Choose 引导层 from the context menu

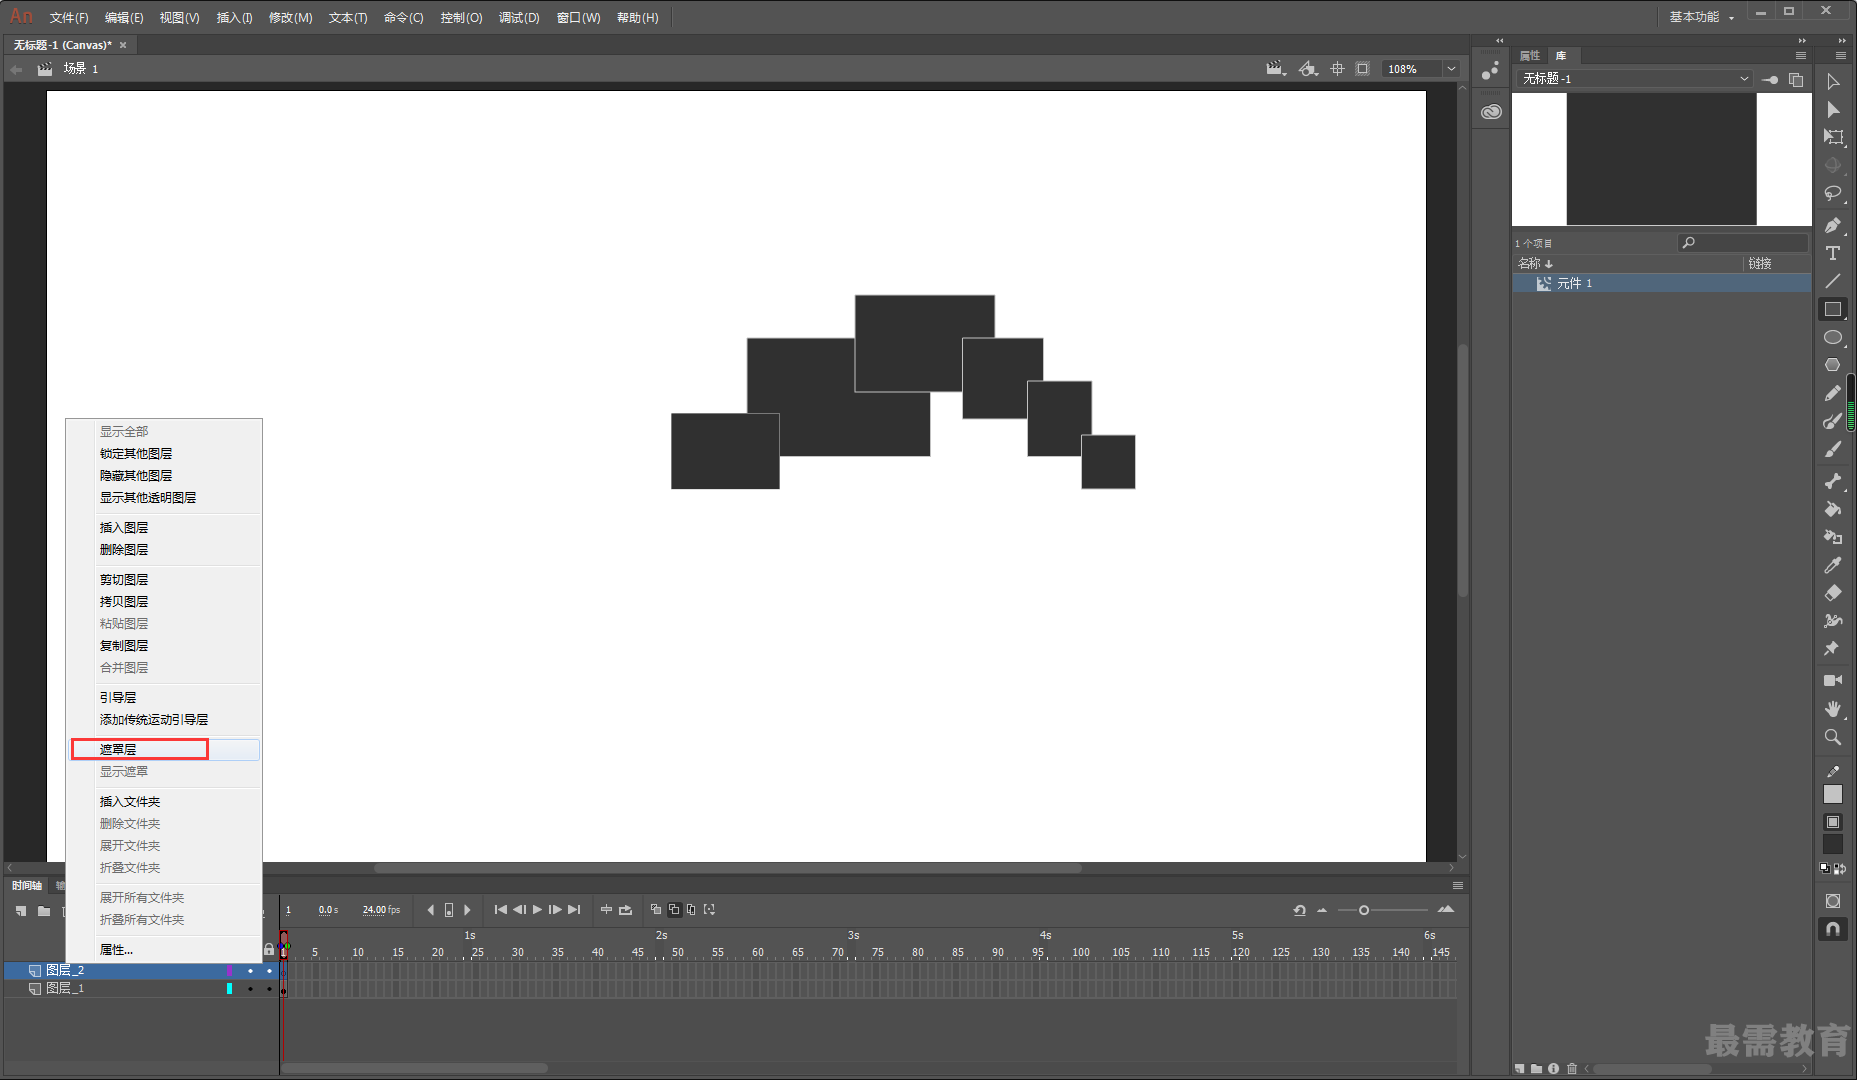[x=165, y=698]
